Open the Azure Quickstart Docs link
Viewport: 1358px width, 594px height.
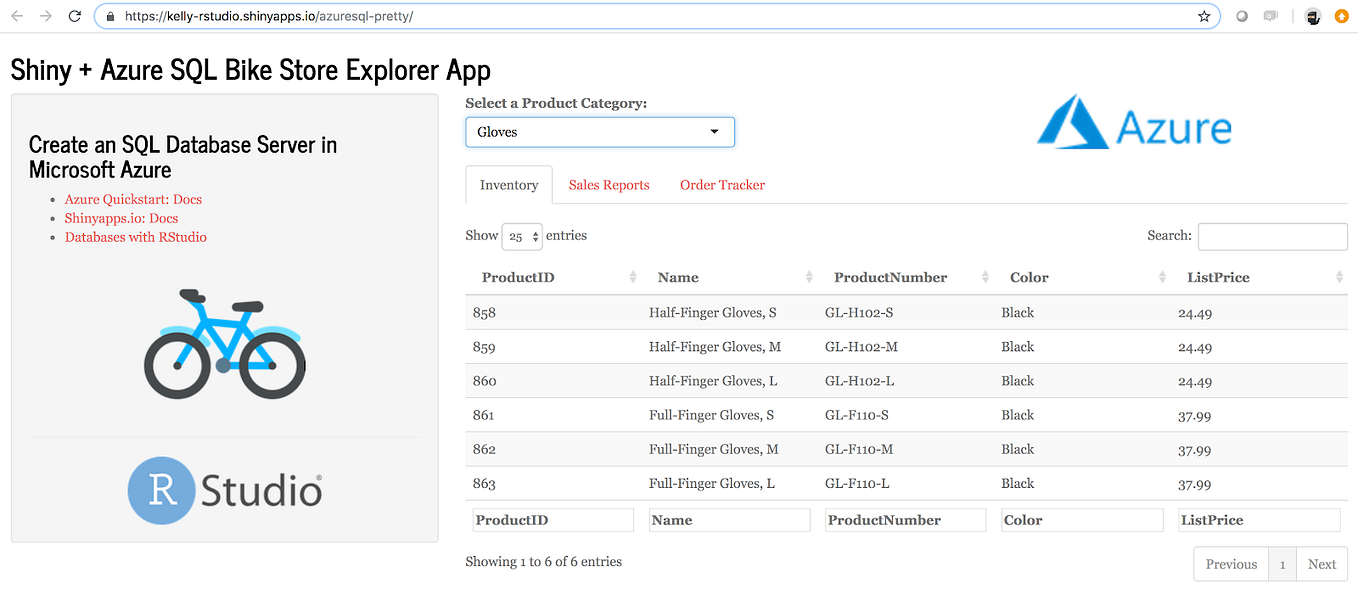pyautogui.click(x=133, y=199)
